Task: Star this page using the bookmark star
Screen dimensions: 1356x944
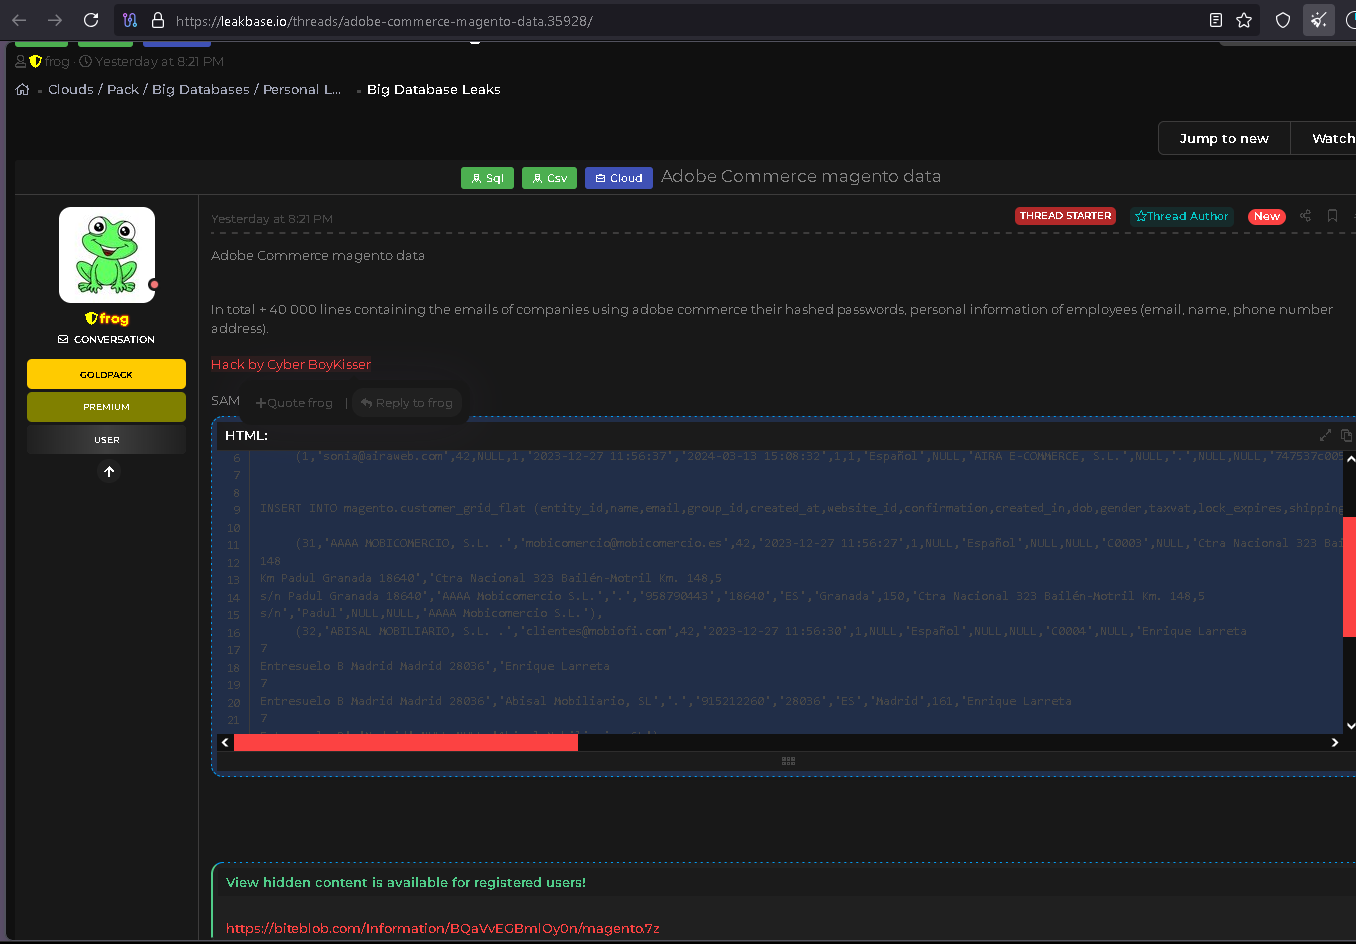Action: click(1243, 20)
